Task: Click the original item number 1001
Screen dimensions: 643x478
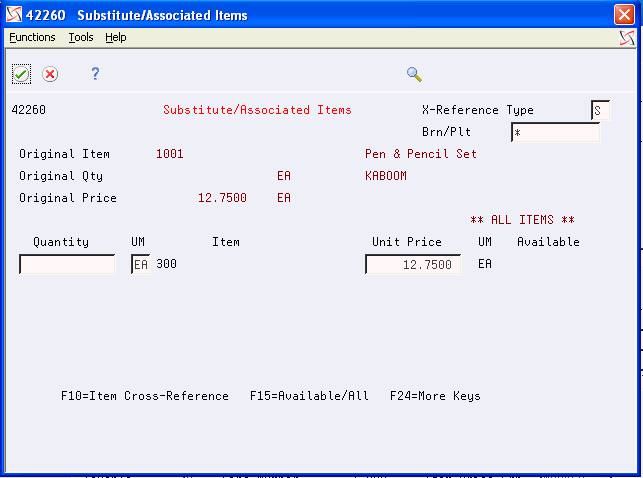Action: 170,154
